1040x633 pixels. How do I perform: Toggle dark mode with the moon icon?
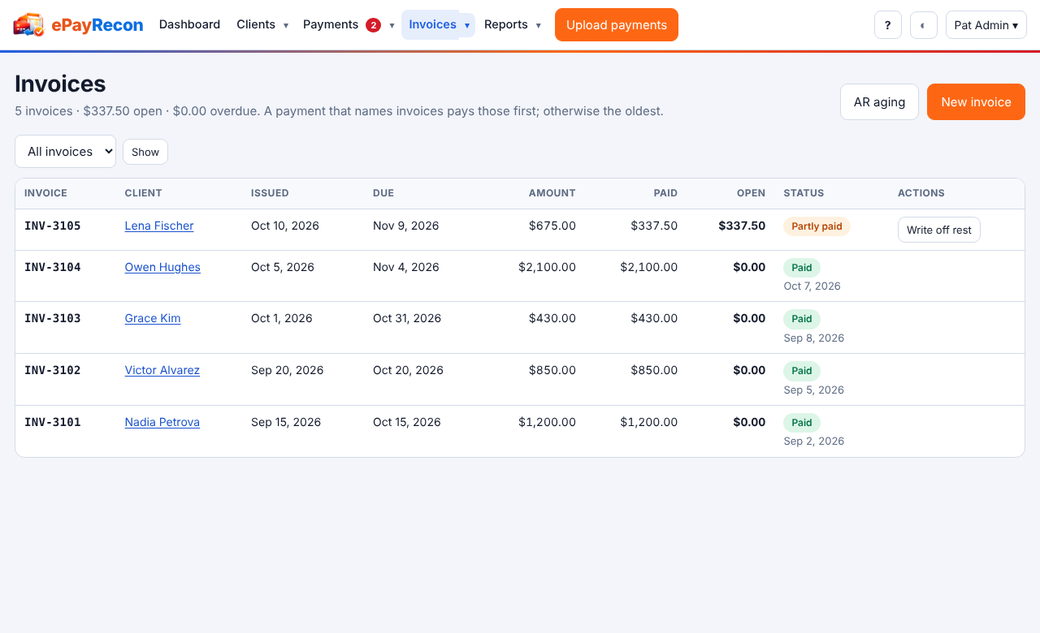point(923,25)
